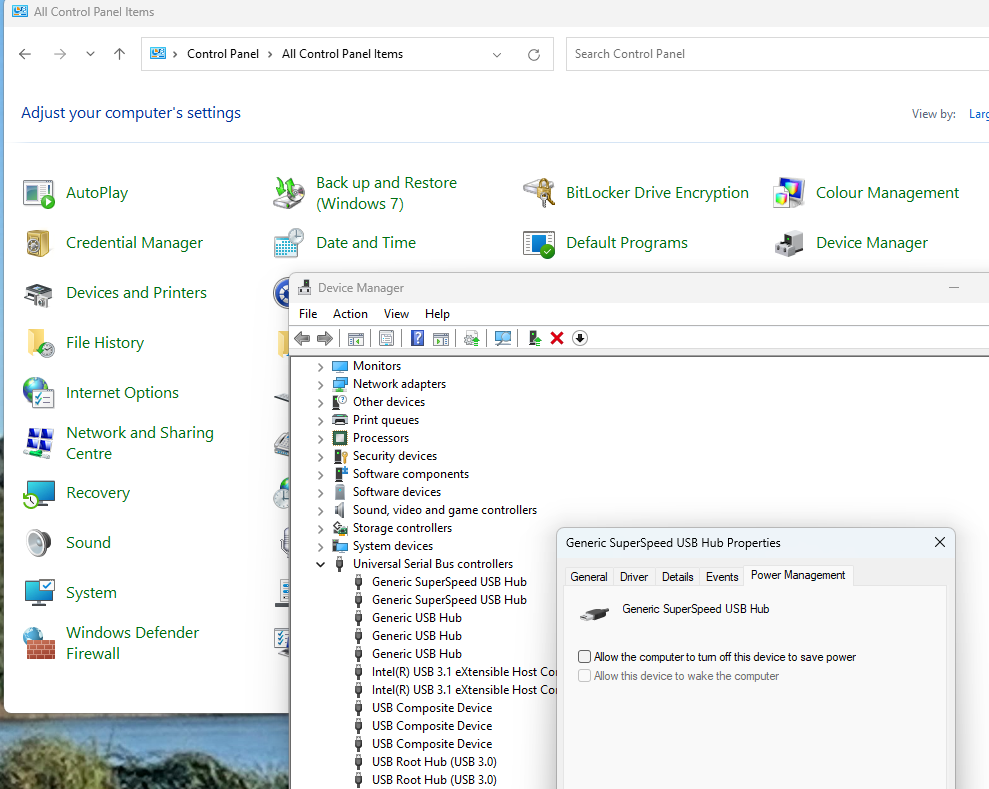This screenshot has height=789, width=989.
Task: Open Network and Sharing Centre
Action: pyautogui.click(x=139, y=443)
